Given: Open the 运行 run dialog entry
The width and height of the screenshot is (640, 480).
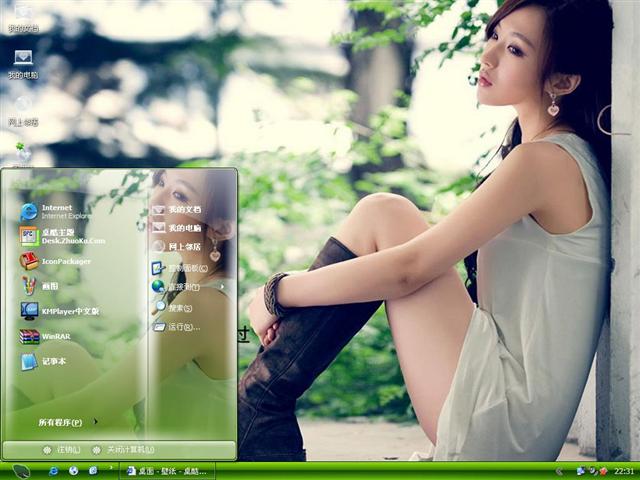Looking at the screenshot, I should click(176, 327).
